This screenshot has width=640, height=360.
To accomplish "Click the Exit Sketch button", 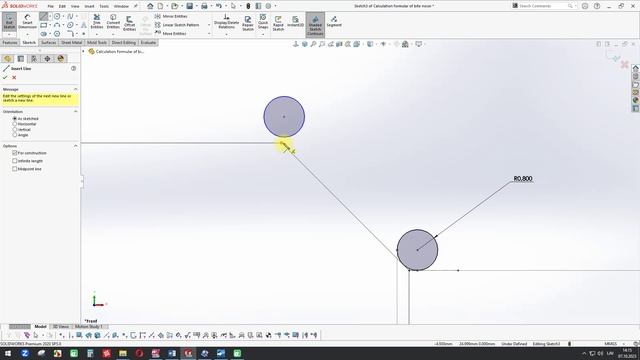I will pos(9,21).
